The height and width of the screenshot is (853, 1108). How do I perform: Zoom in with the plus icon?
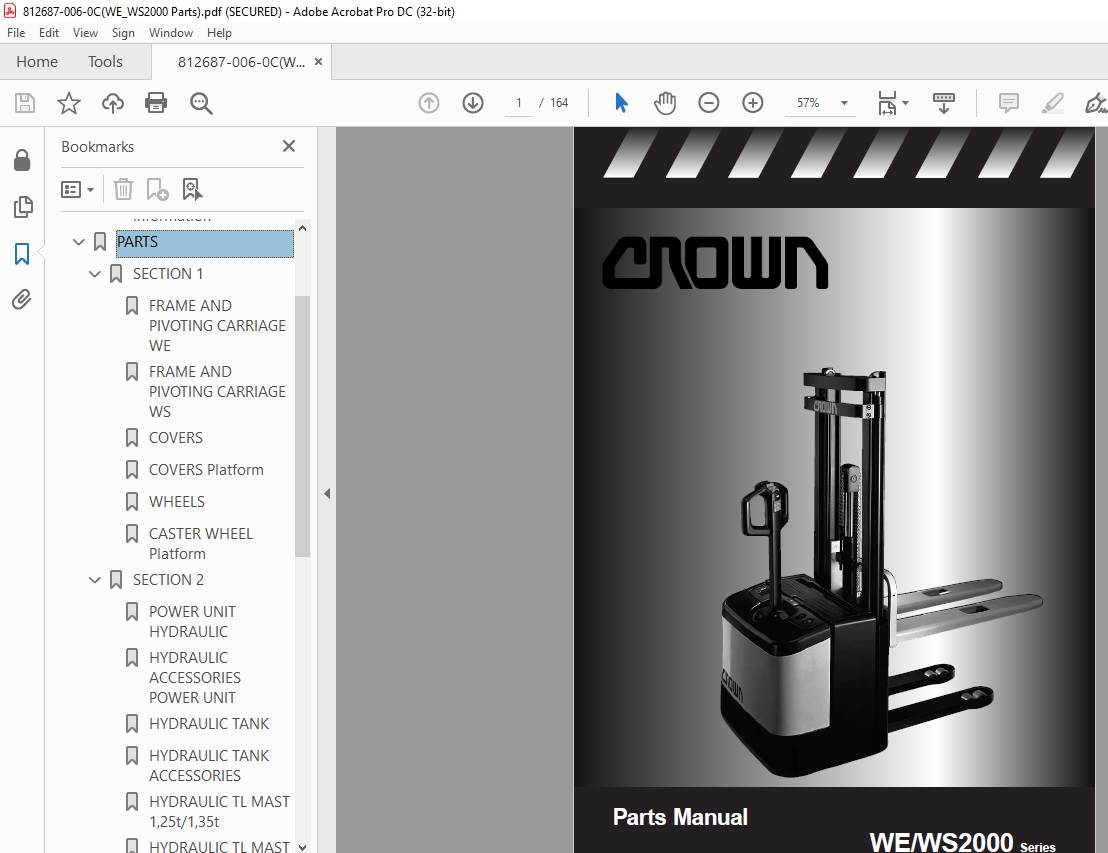[753, 103]
